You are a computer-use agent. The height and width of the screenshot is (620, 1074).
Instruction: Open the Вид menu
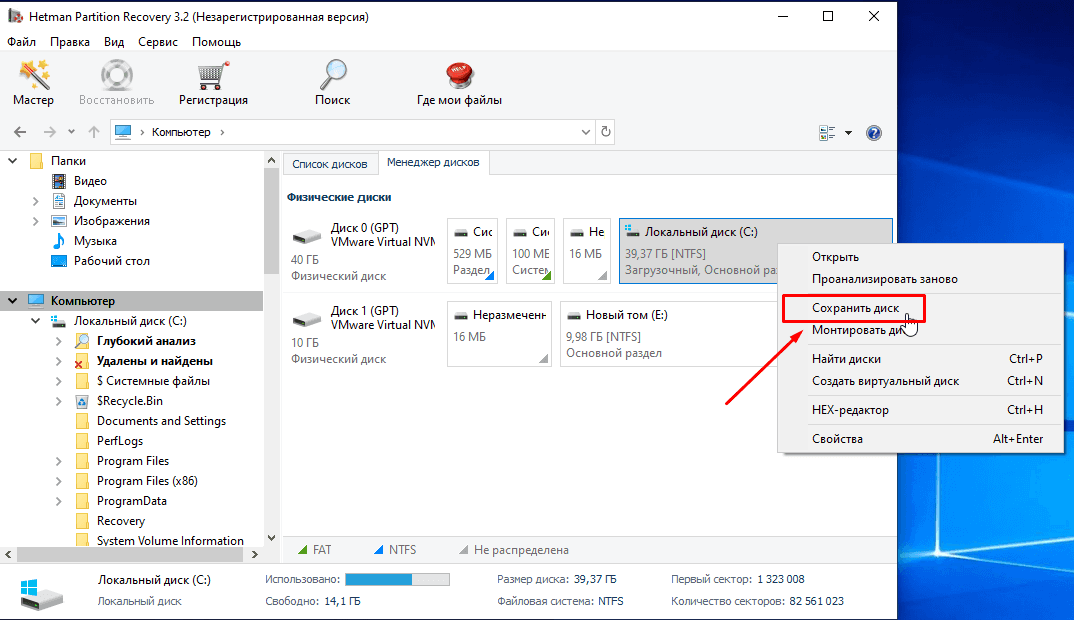(x=114, y=42)
